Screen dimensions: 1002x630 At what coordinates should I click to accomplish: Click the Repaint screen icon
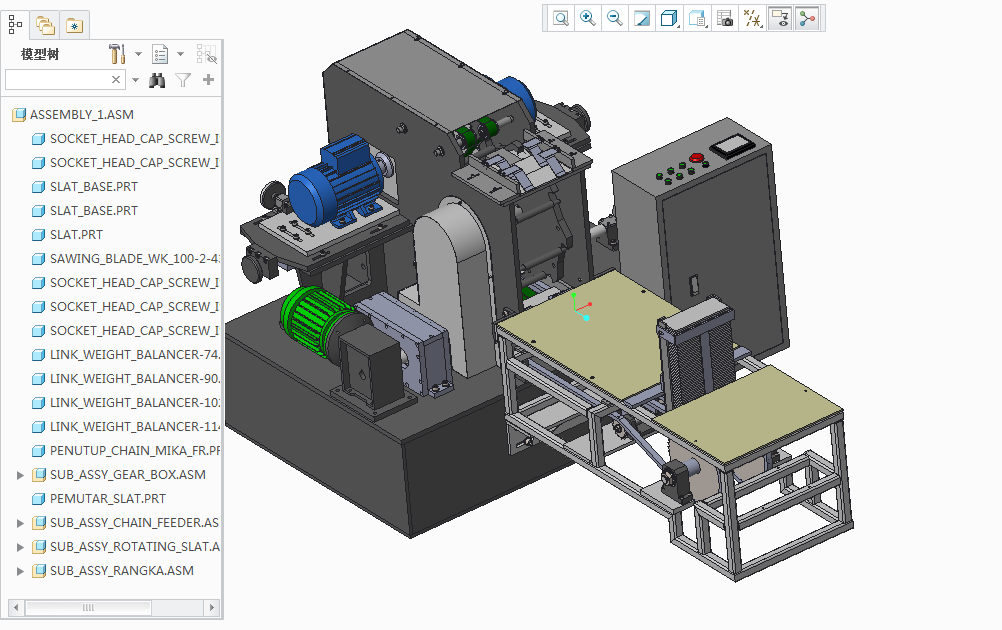(642, 18)
